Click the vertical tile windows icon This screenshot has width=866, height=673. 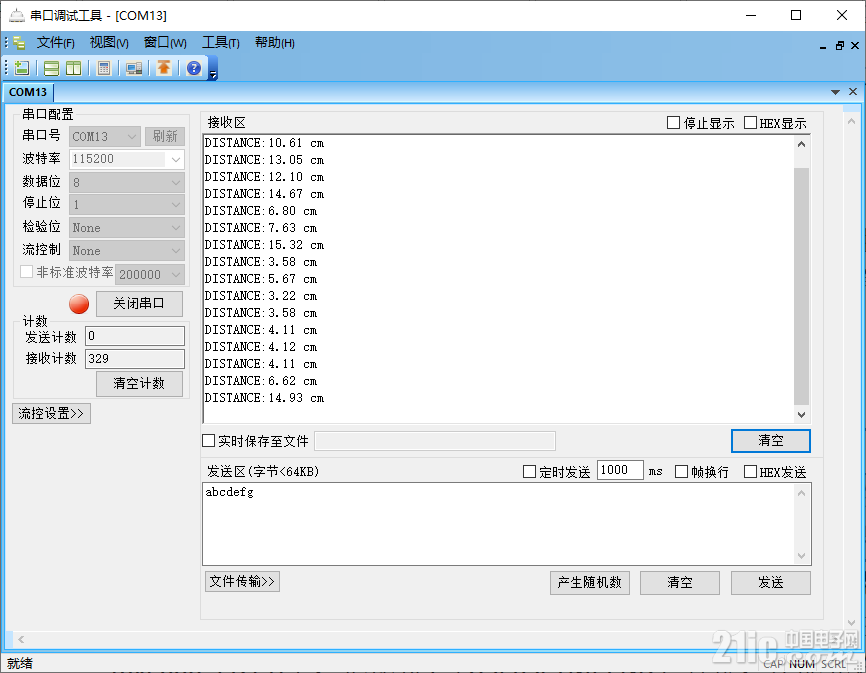[x=73, y=68]
